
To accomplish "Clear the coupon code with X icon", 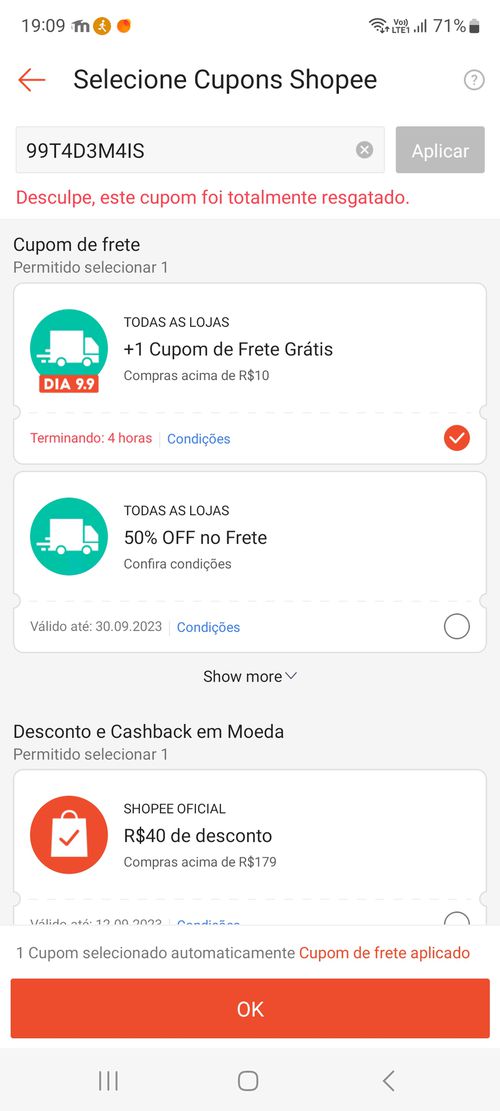I will 365,150.
